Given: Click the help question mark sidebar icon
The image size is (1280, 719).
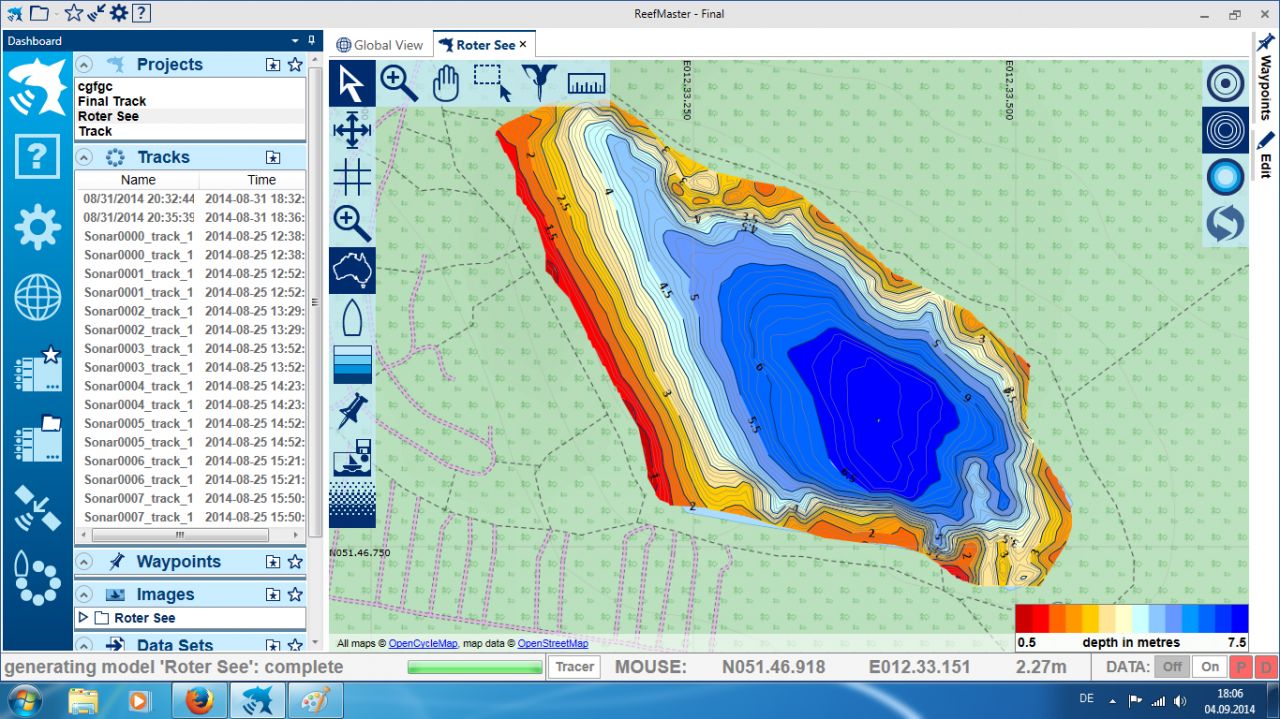Looking at the screenshot, I should 37,156.
